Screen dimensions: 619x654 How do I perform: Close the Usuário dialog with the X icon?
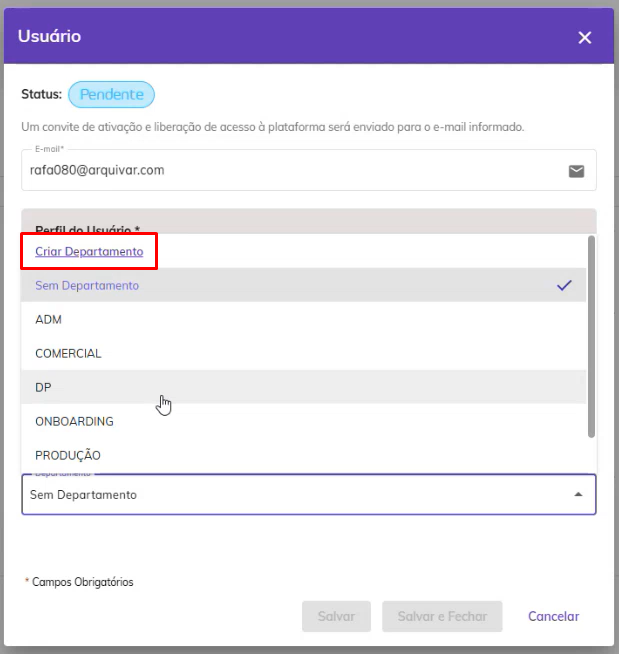pyautogui.click(x=584, y=38)
